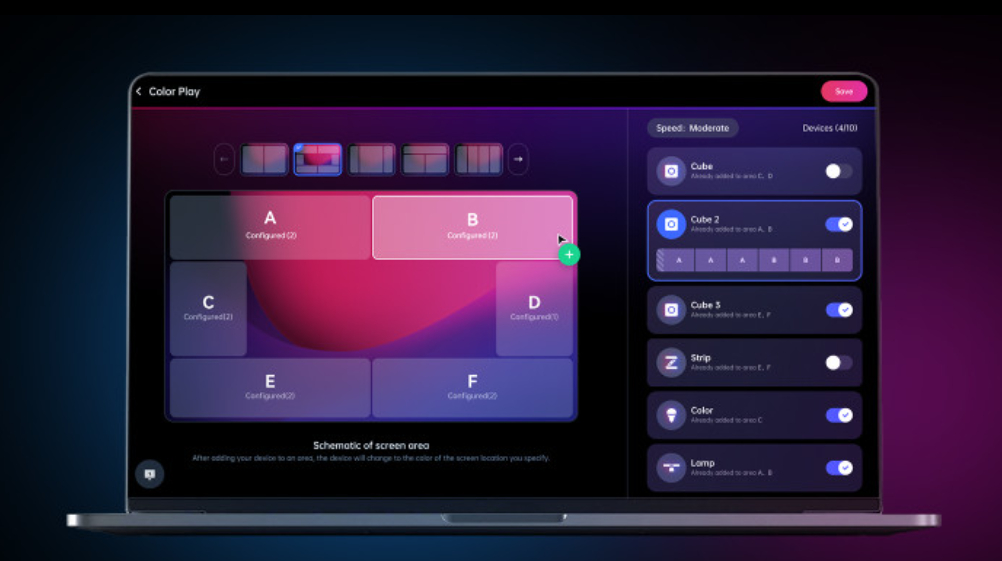
Task: Click the green plus icon on area B
Action: pos(569,255)
